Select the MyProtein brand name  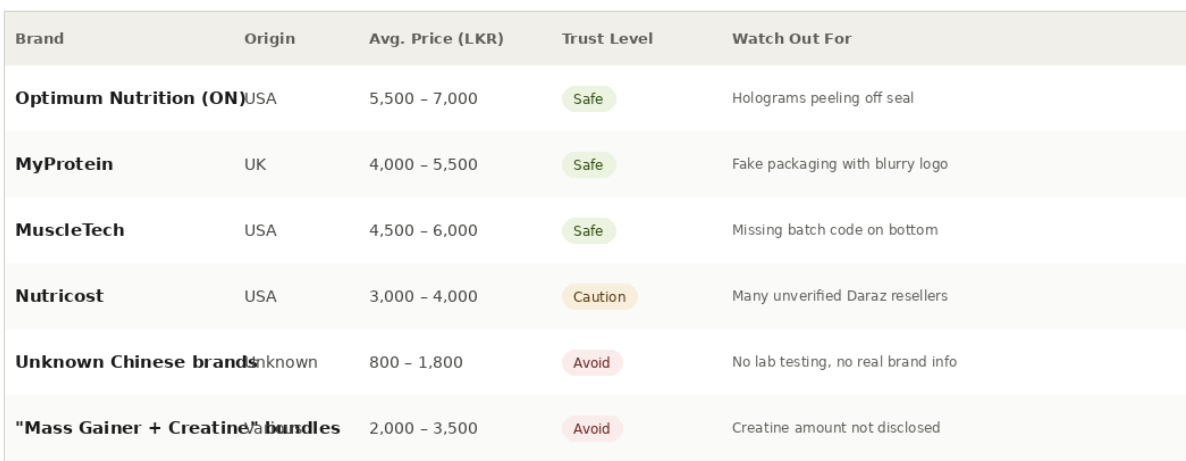(64, 164)
